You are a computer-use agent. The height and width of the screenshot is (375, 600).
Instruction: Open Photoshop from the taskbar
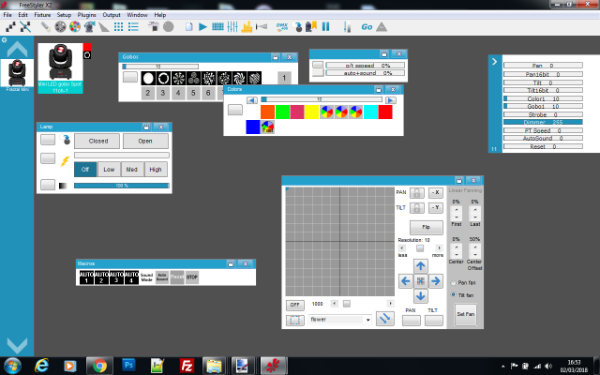click(129, 365)
